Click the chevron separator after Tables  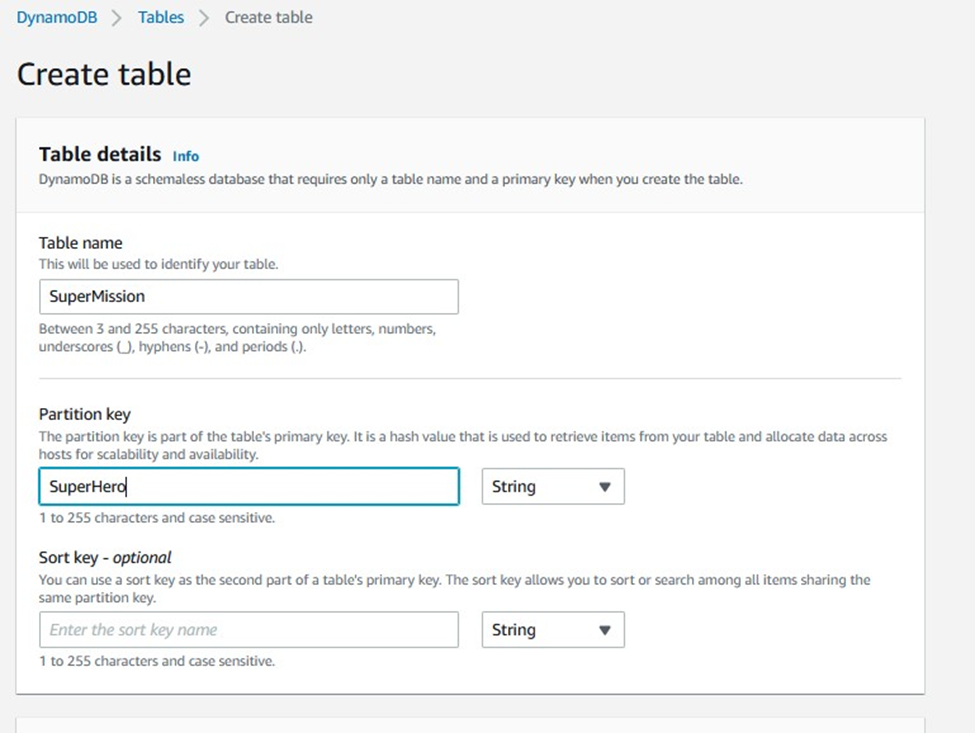point(204,18)
